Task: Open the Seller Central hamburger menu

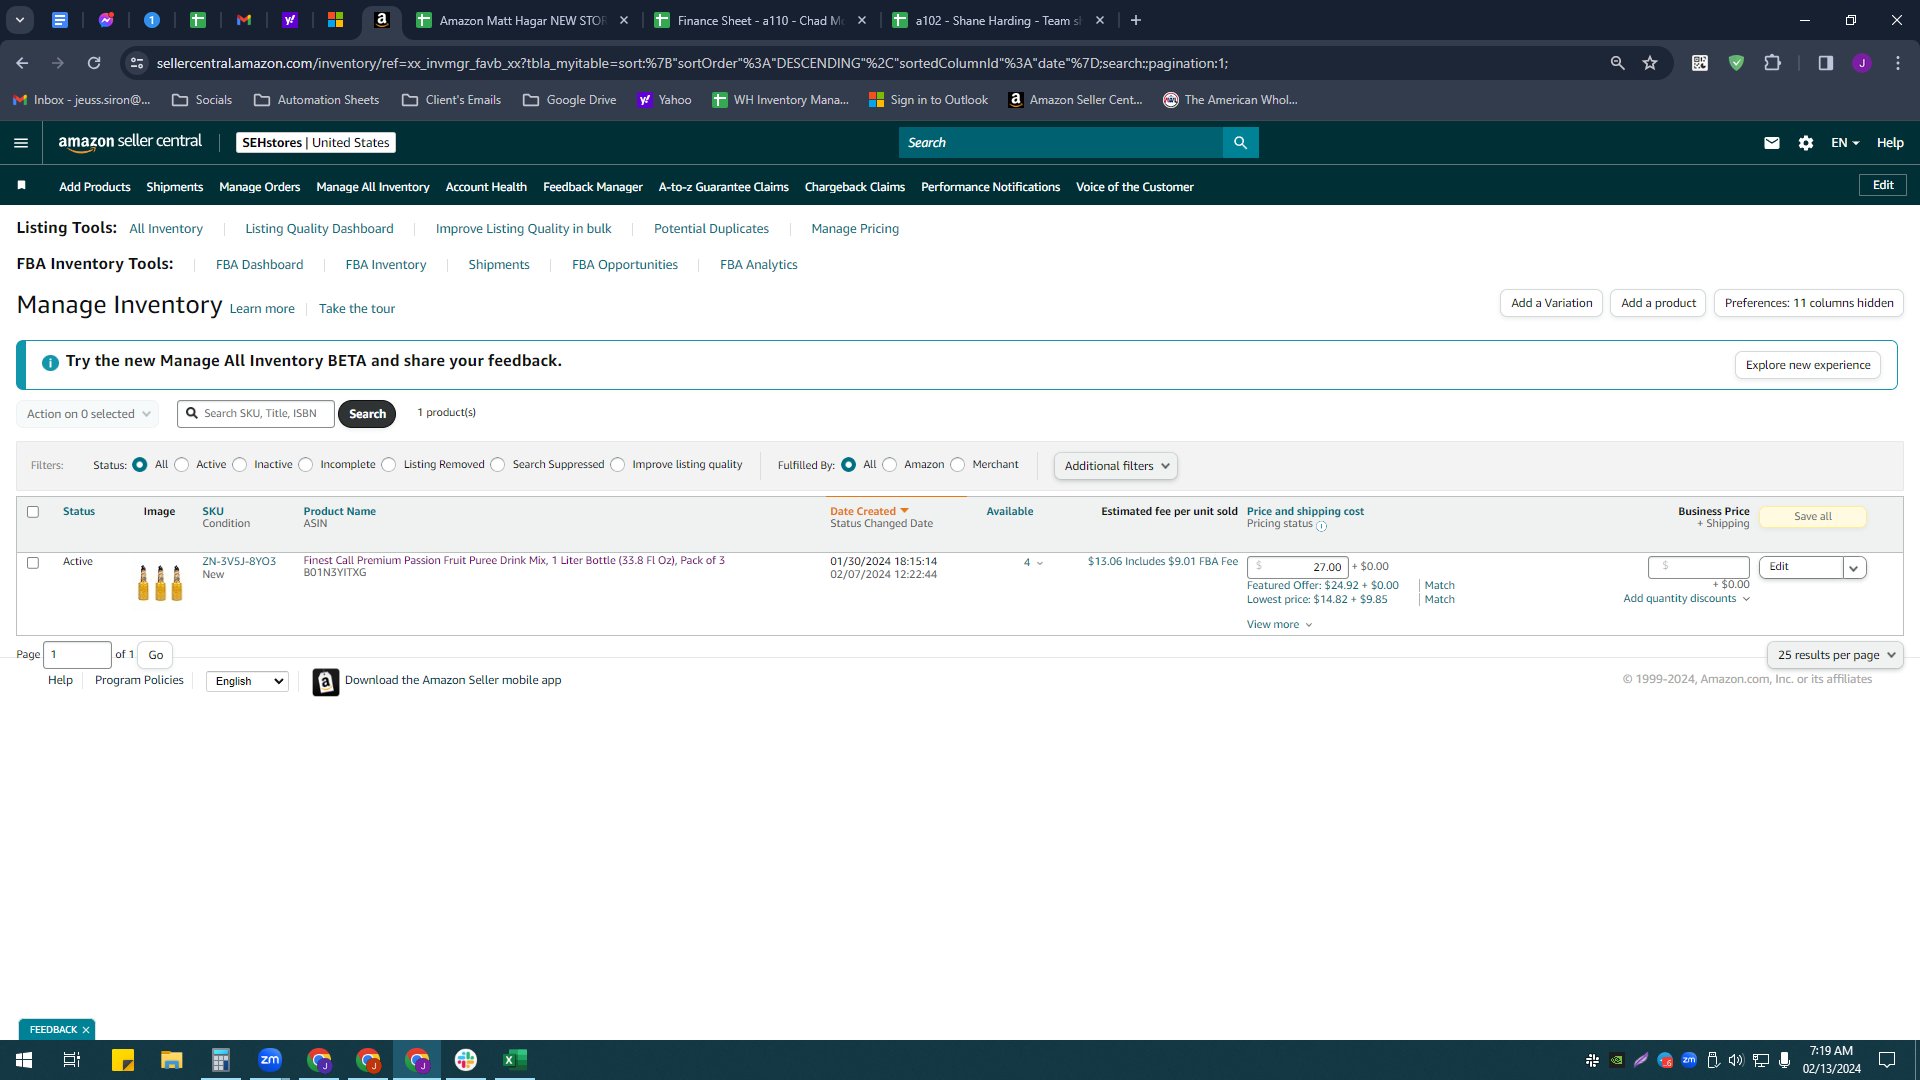Action: point(20,143)
